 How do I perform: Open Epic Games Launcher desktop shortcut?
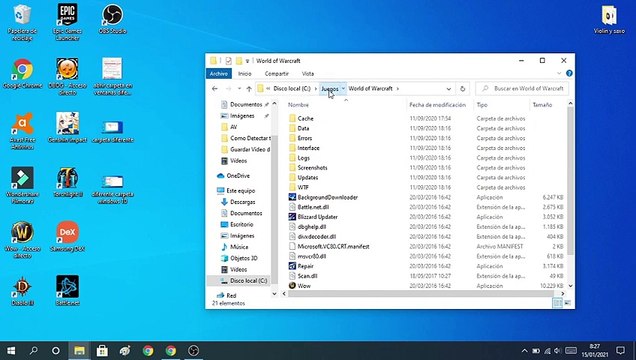[x=67, y=22]
